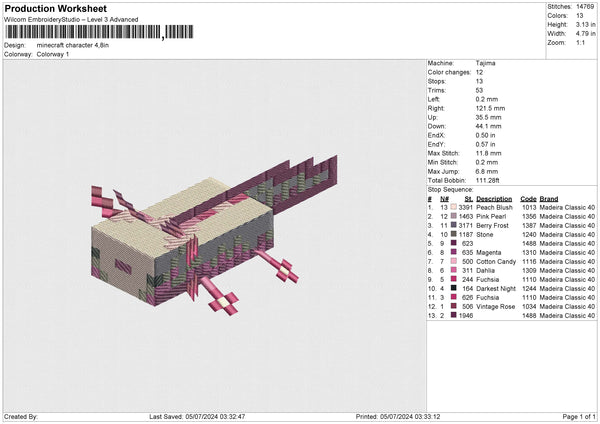The image size is (600, 424).
Task: Click the Stitches value '14769'
Action: pyautogui.click(x=585, y=7)
